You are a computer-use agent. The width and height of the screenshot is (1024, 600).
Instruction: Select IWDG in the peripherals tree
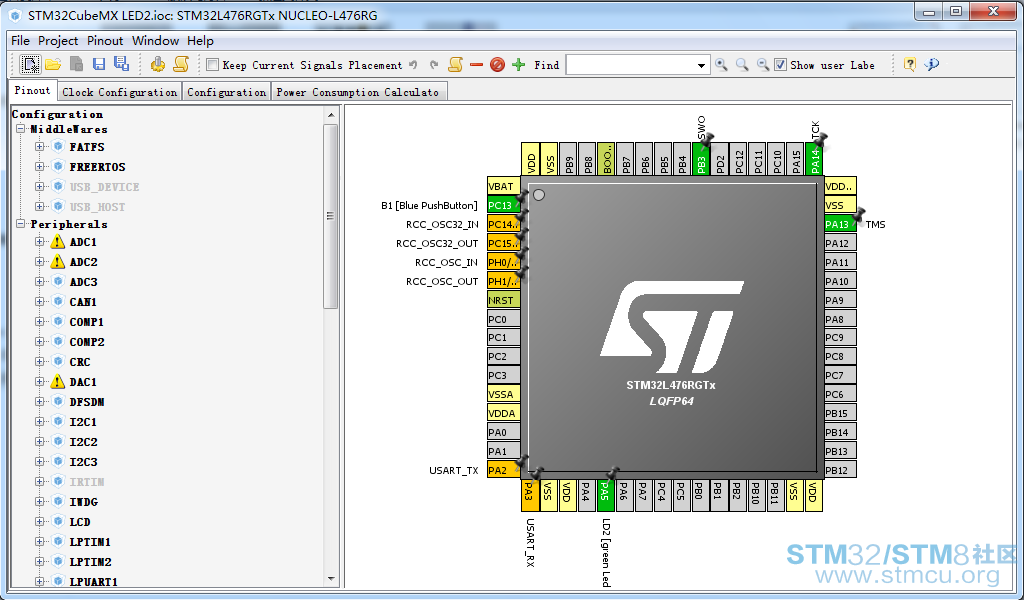click(x=84, y=501)
